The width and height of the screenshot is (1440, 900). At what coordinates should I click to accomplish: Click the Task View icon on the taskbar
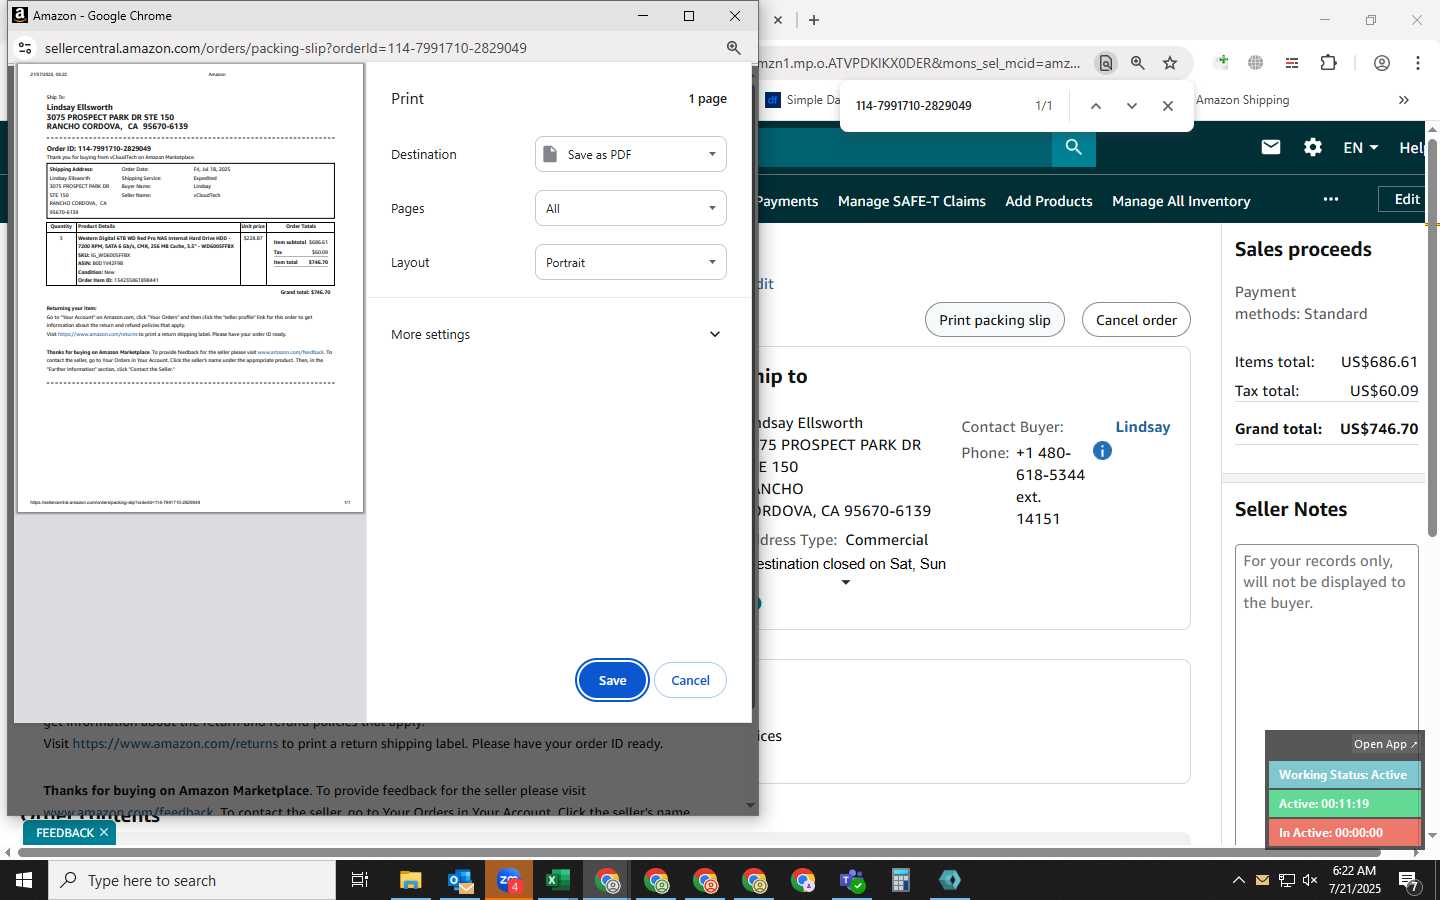click(x=360, y=880)
